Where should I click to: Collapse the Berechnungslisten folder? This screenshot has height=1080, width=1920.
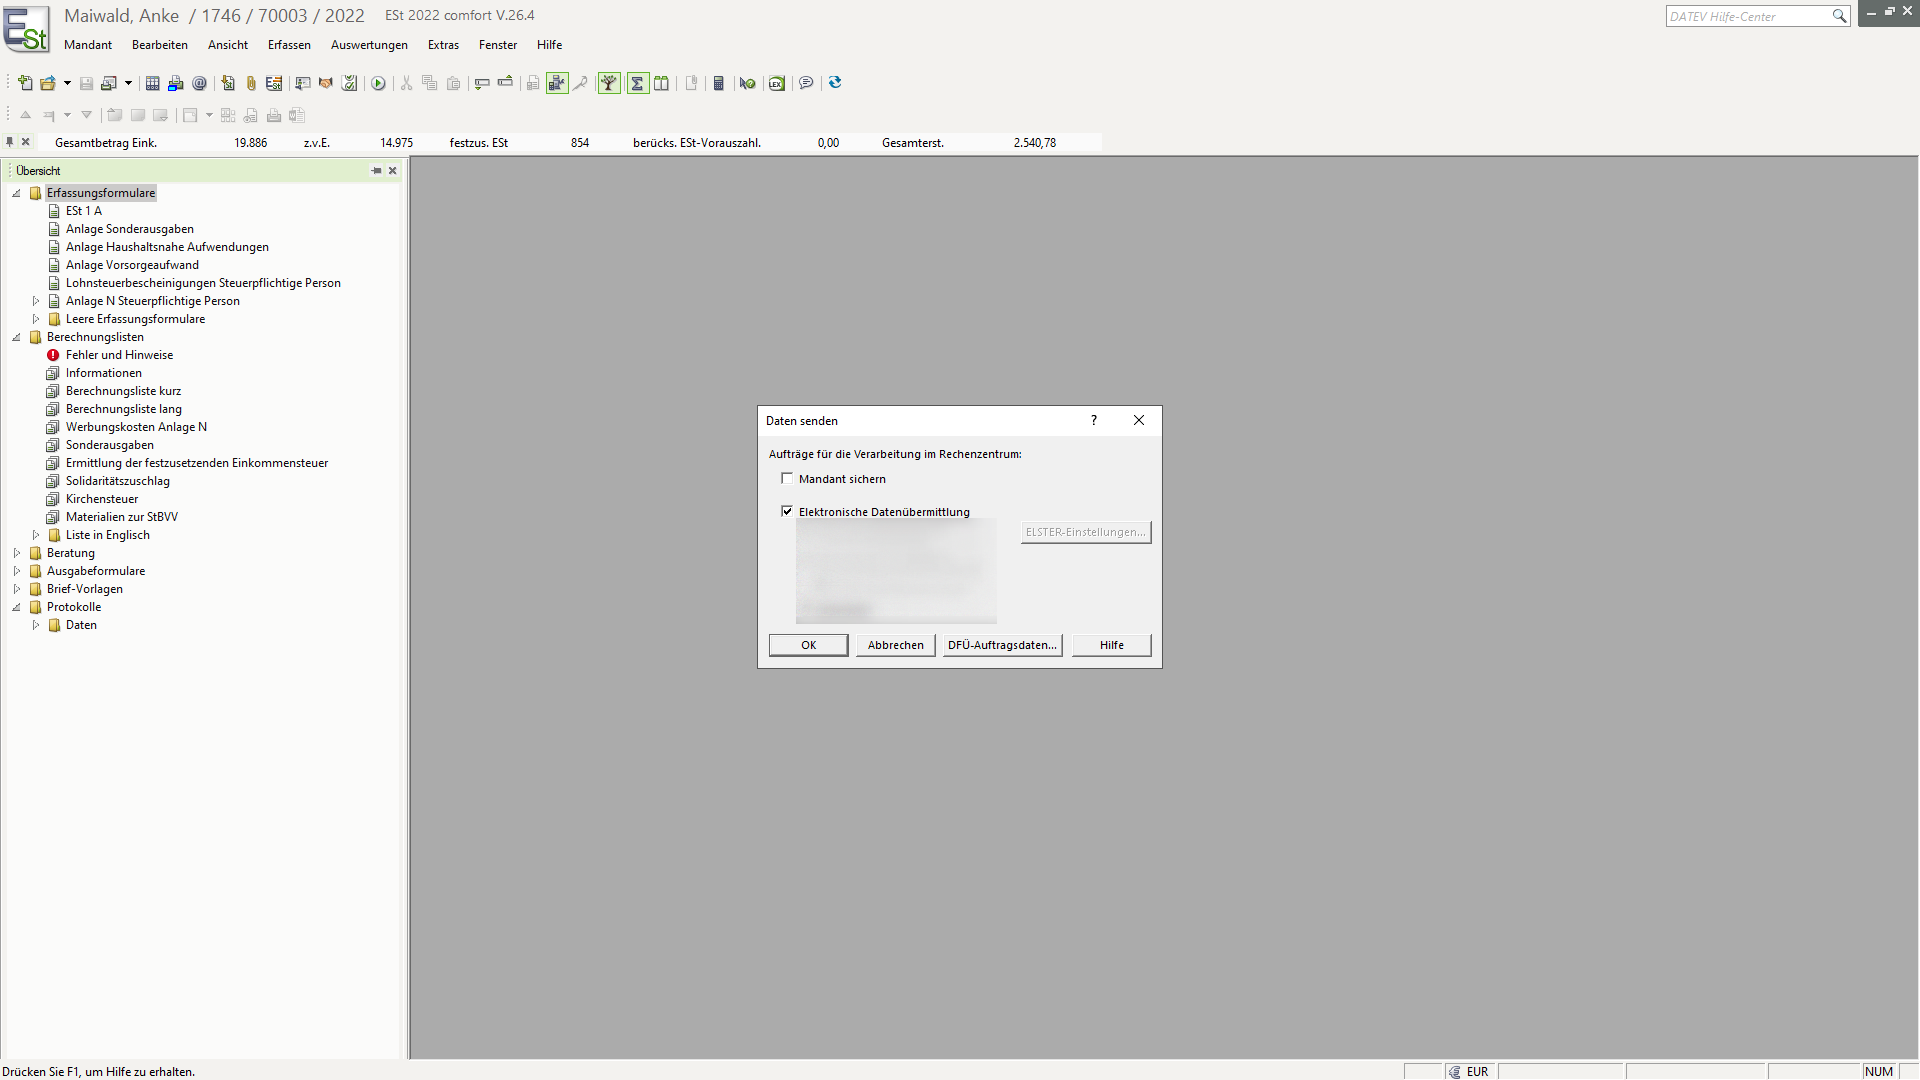[x=17, y=337]
